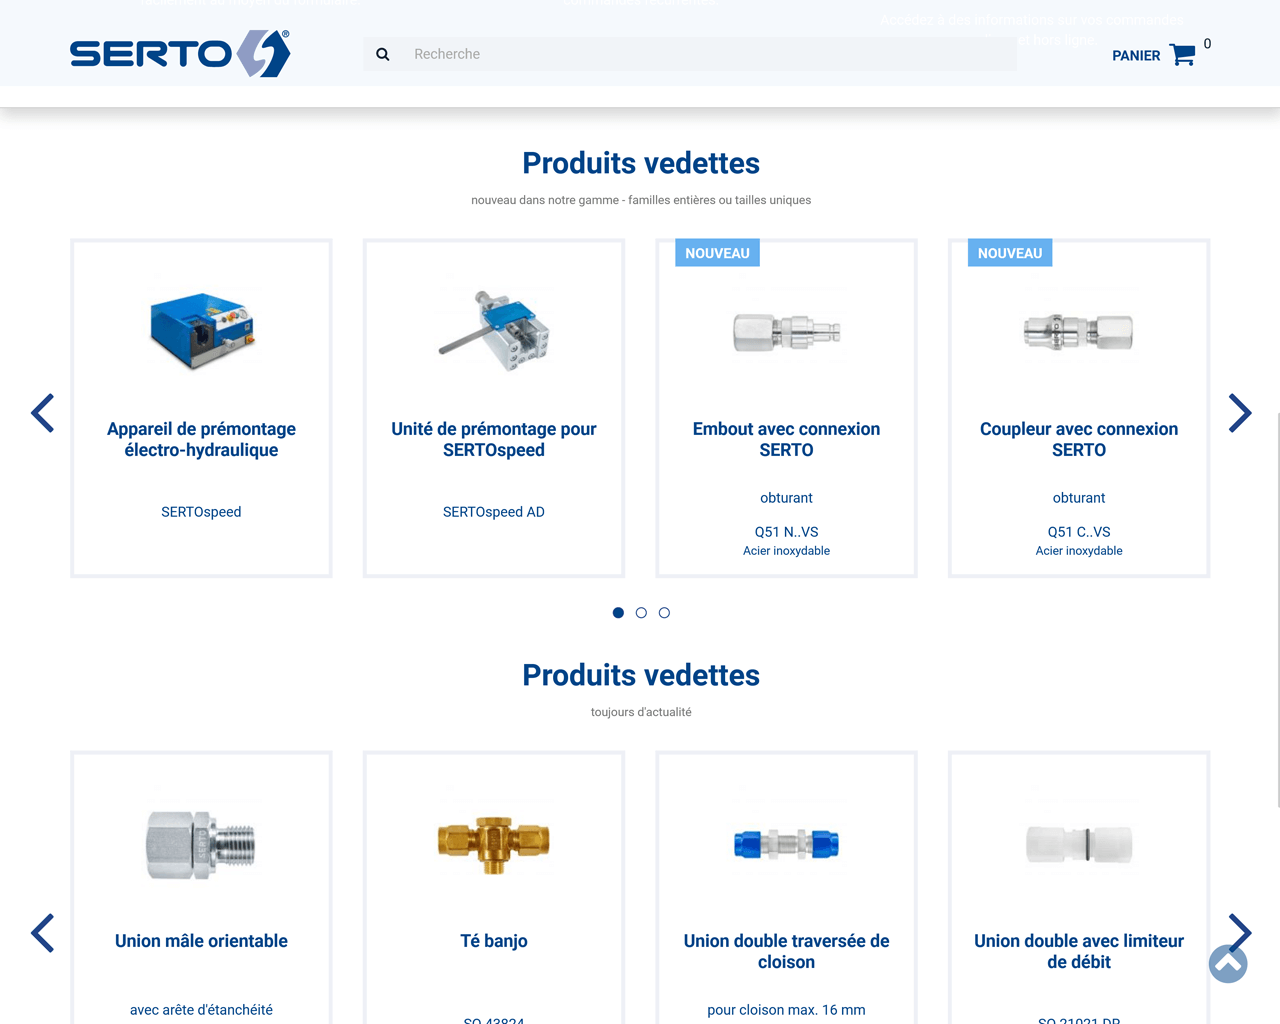Screen dimensions: 1280x1024
Task: Select third carousel page dot
Action: 664,613
